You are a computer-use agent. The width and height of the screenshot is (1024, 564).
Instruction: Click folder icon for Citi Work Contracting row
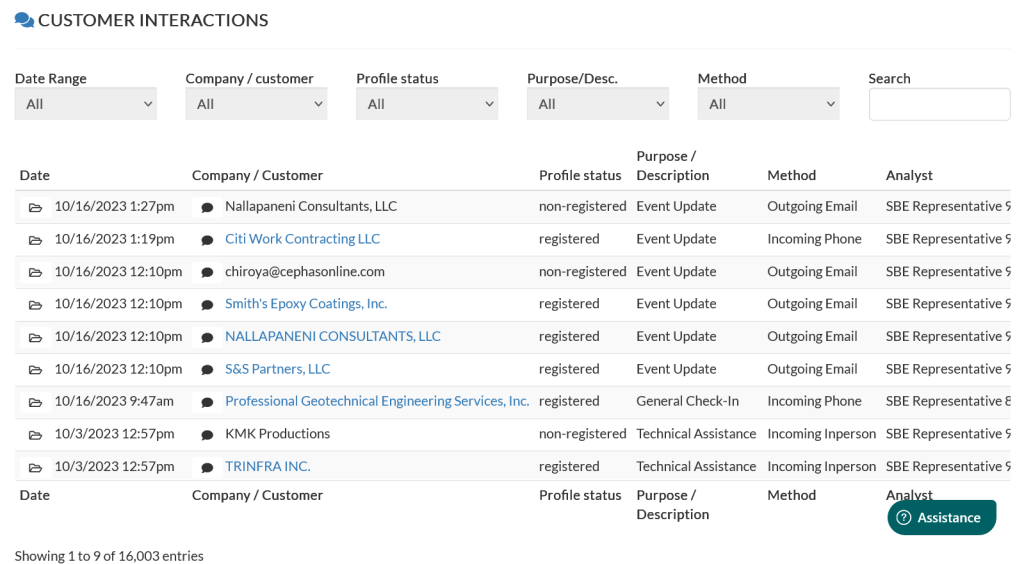click(35, 240)
